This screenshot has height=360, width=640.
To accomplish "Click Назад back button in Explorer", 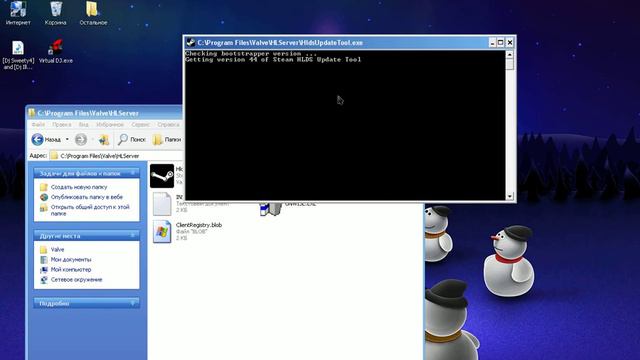I will pos(46,140).
